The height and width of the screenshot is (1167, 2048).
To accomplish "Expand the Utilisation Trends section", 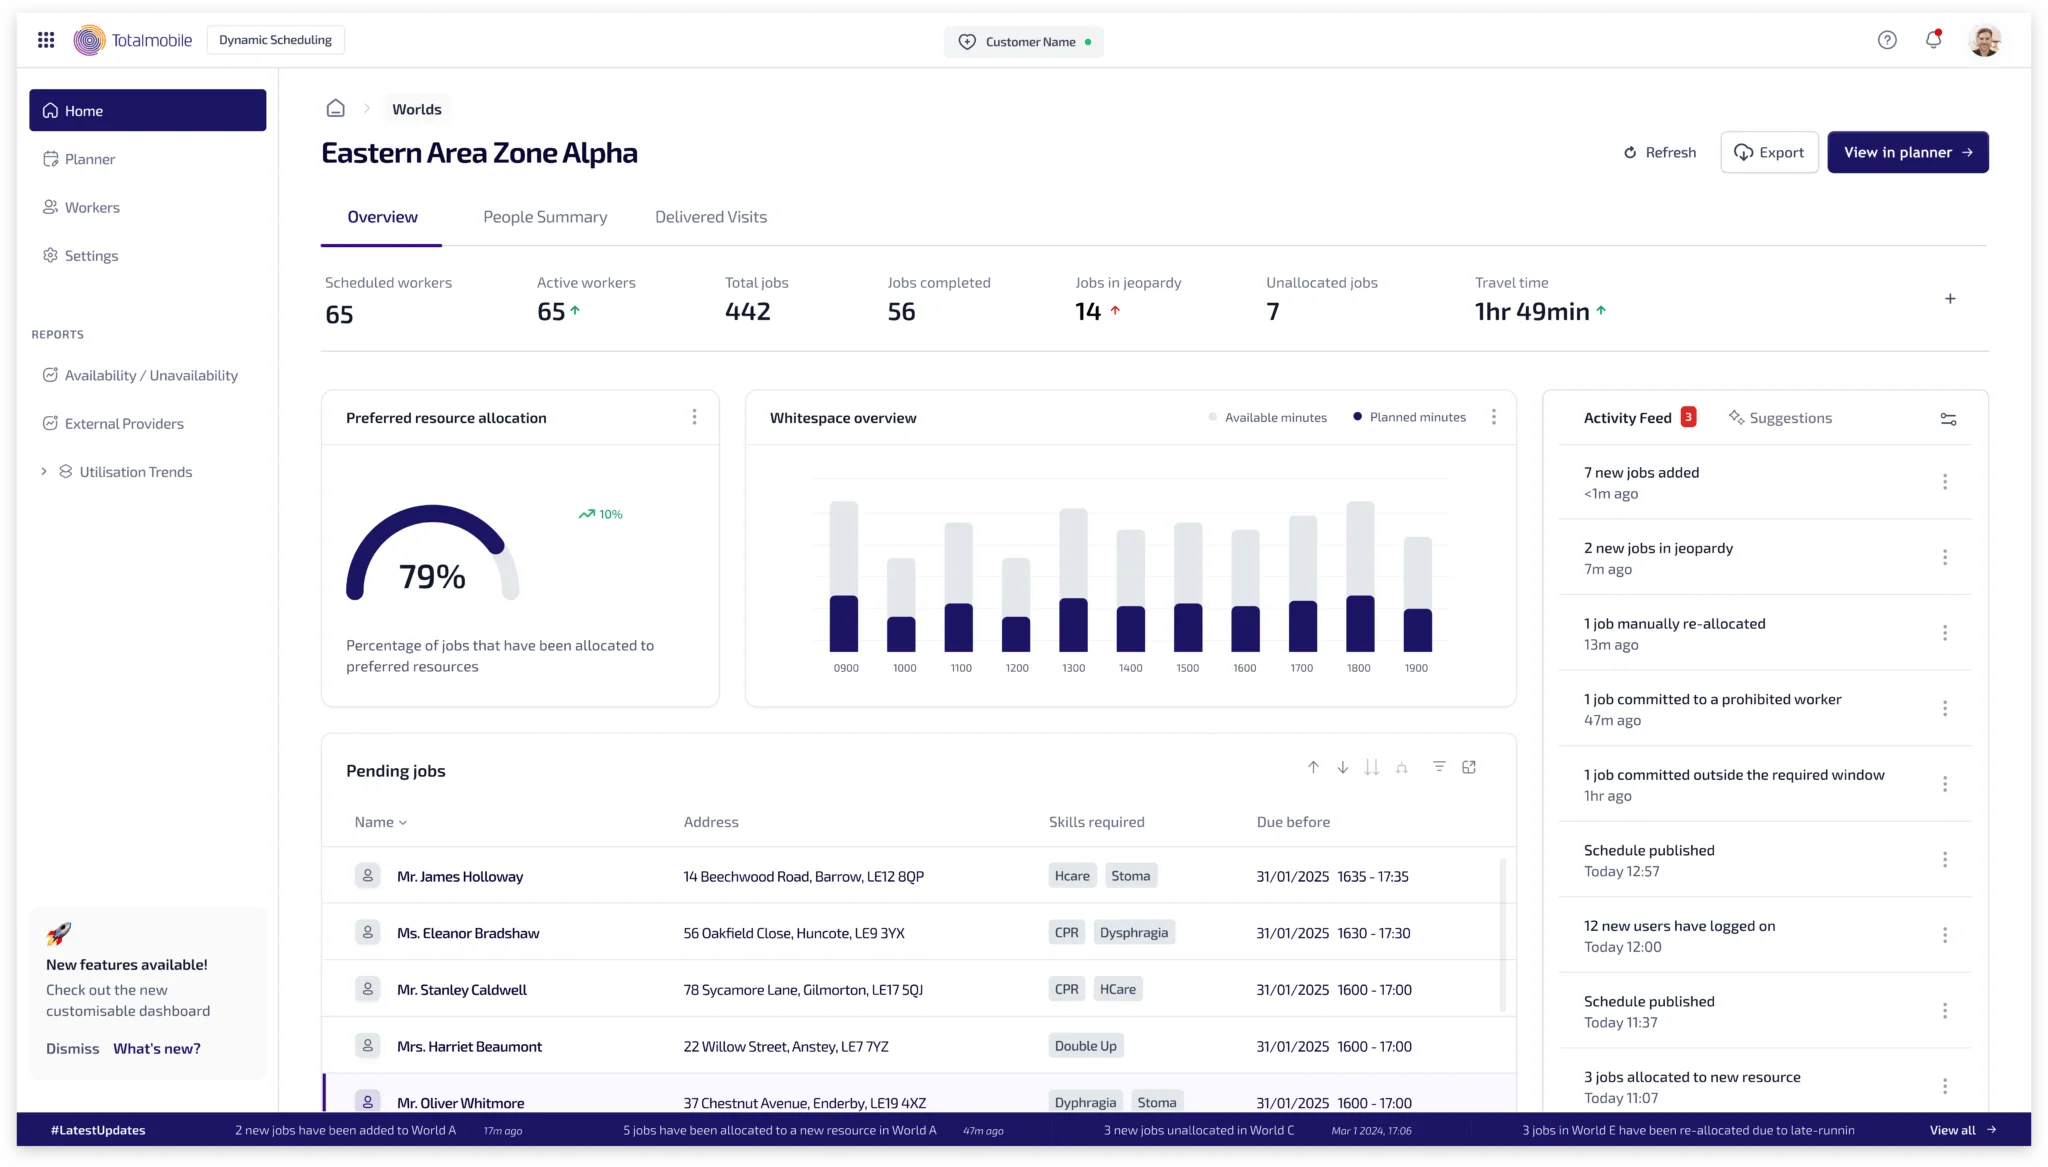I will pyautogui.click(x=43, y=471).
